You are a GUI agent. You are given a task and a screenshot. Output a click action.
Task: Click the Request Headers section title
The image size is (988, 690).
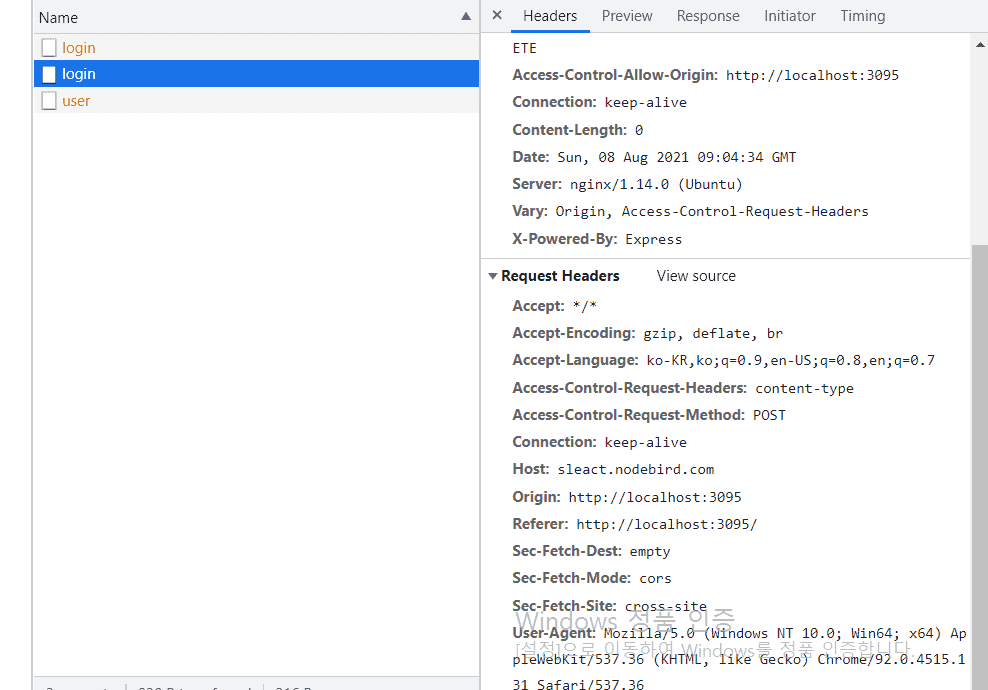[560, 276]
